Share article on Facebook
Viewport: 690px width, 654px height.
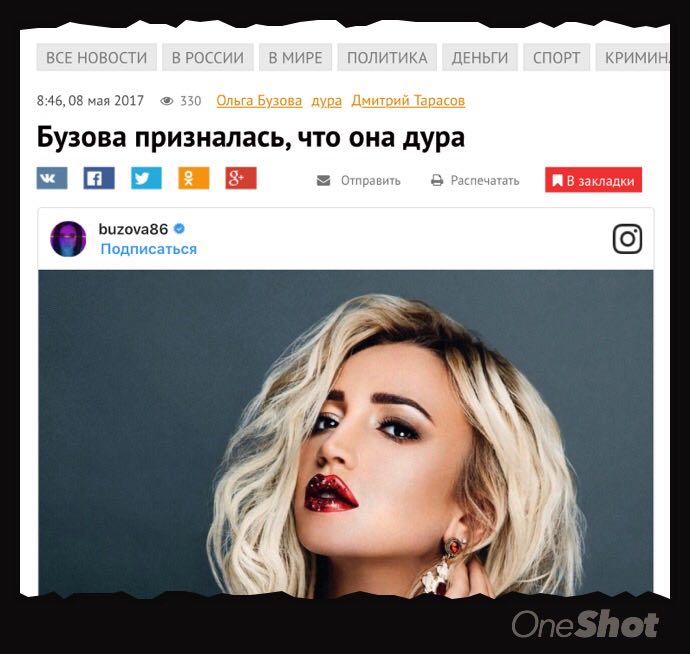click(99, 178)
